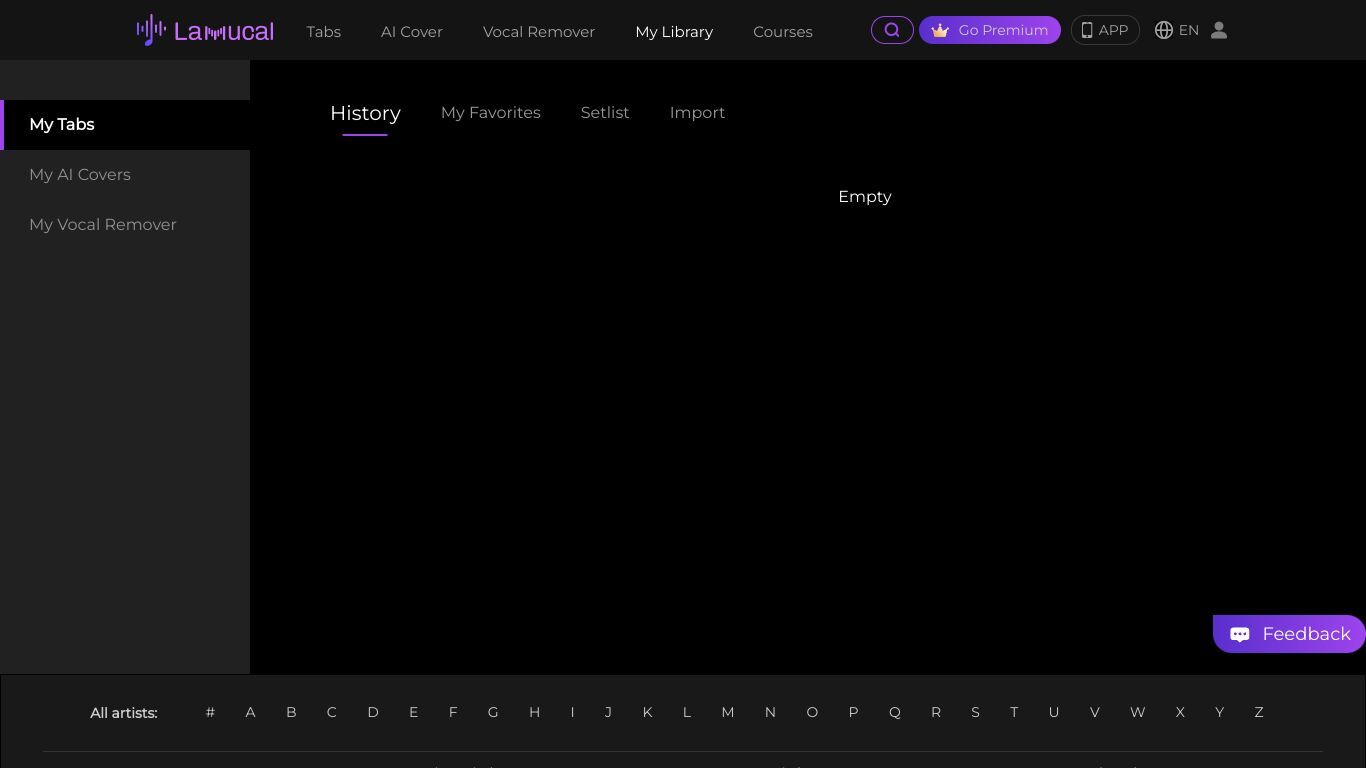Switch to the Setlist tab
The height and width of the screenshot is (768, 1366).
pos(605,113)
